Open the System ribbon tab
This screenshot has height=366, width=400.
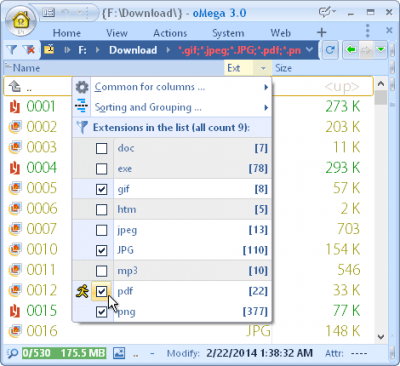point(228,33)
